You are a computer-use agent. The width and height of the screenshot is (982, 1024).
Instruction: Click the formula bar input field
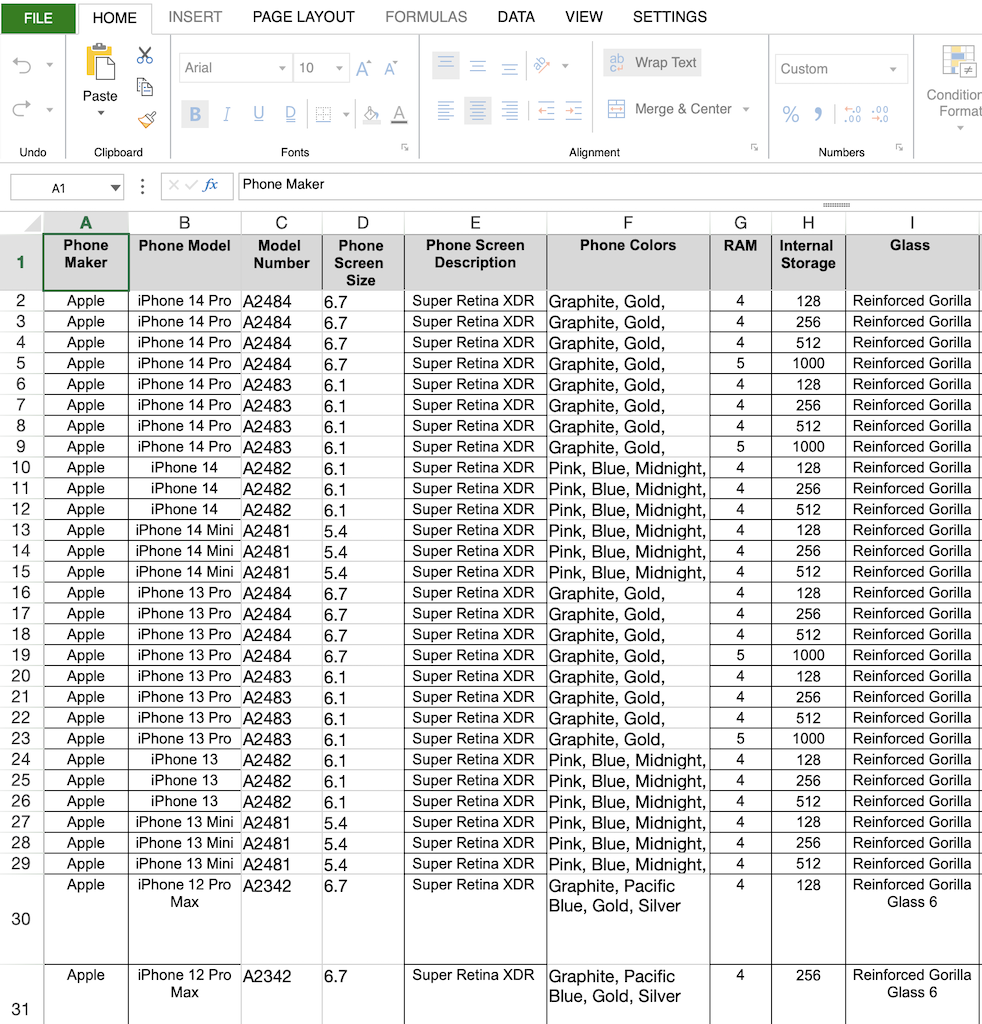tap(610, 185)
